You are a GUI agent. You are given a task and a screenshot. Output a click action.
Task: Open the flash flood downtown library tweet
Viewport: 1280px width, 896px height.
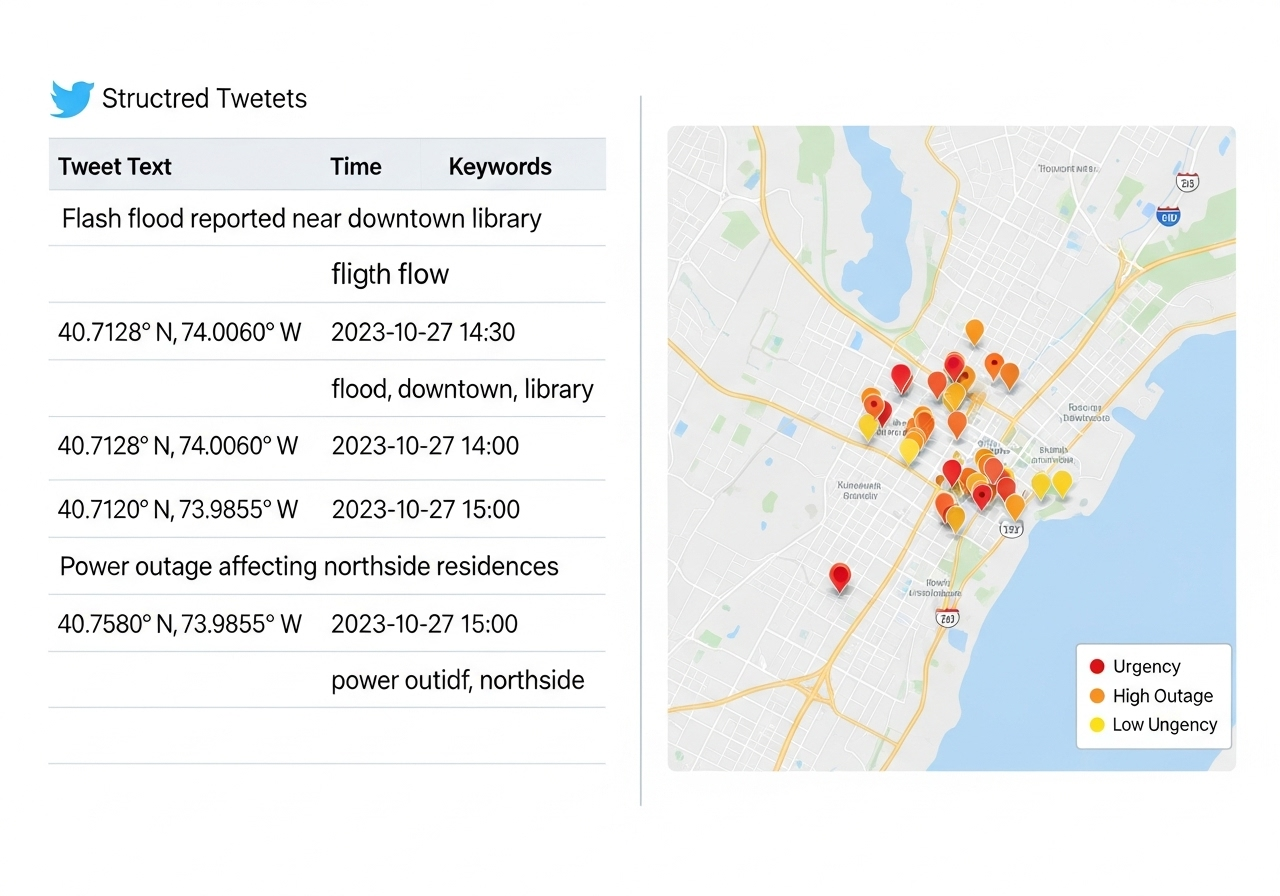pyautogui.click(x=301, y=219)
